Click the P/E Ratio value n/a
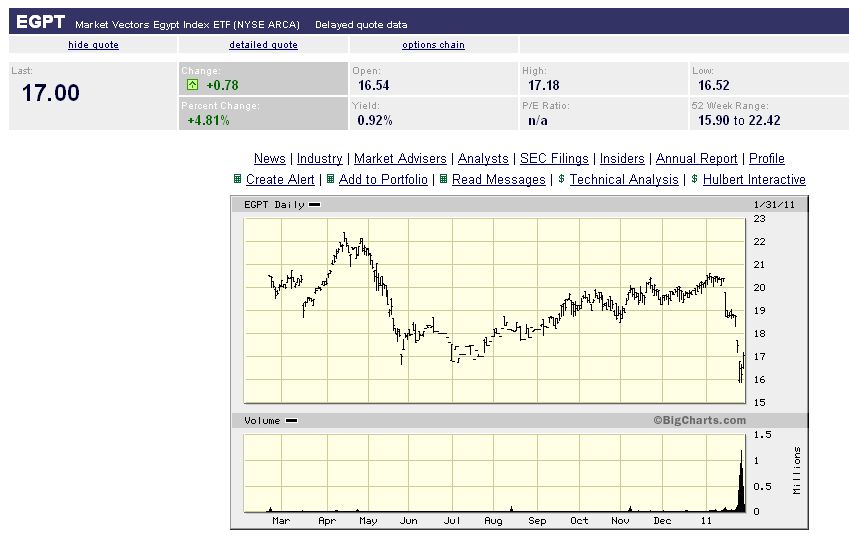849x539 pixels. pyautogui.click(x=538, y=120)
